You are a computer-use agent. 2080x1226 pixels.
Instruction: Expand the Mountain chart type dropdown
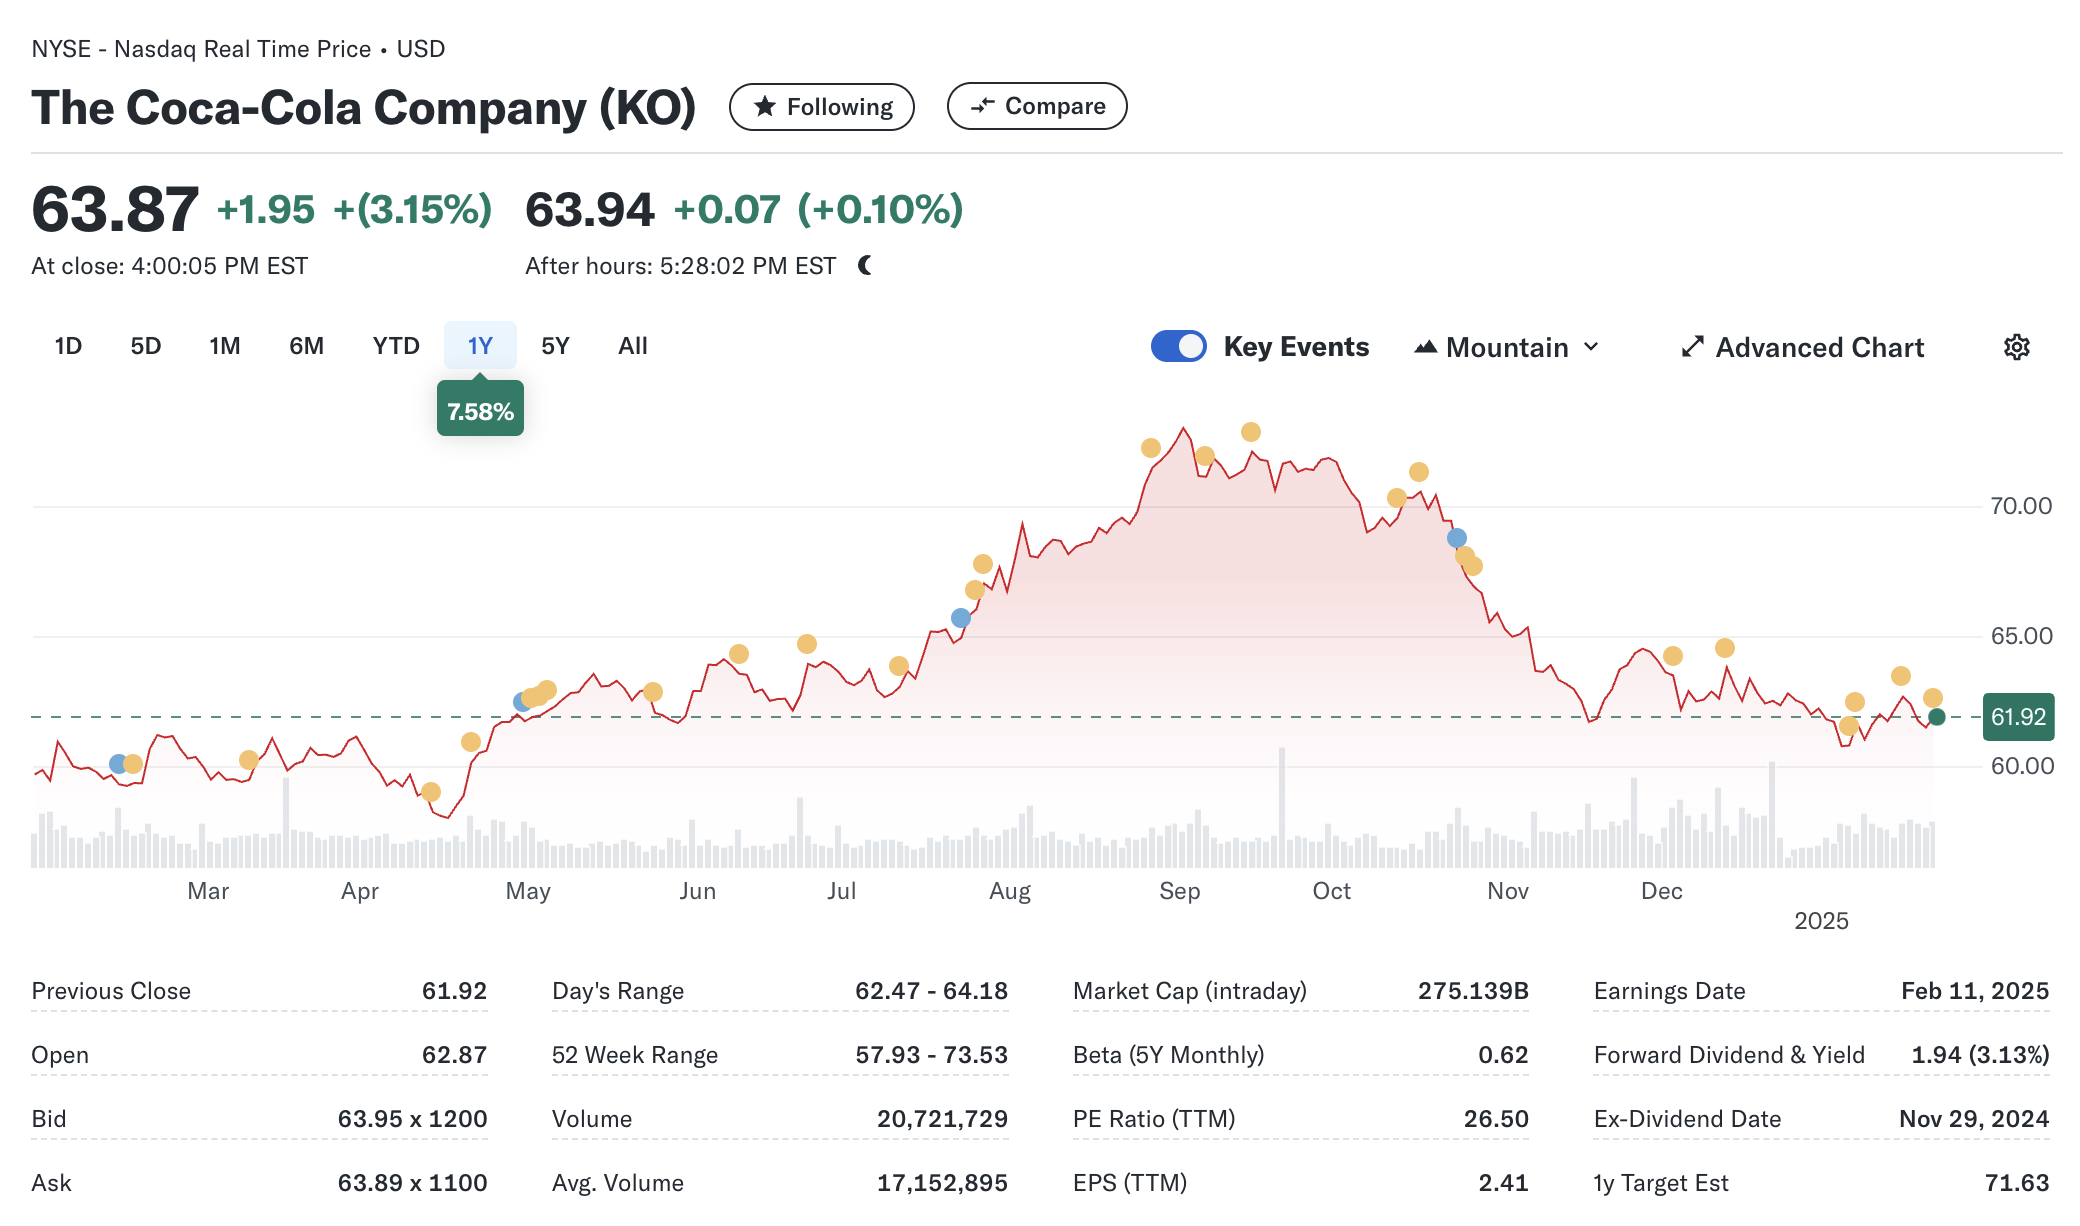point(1507,347)
